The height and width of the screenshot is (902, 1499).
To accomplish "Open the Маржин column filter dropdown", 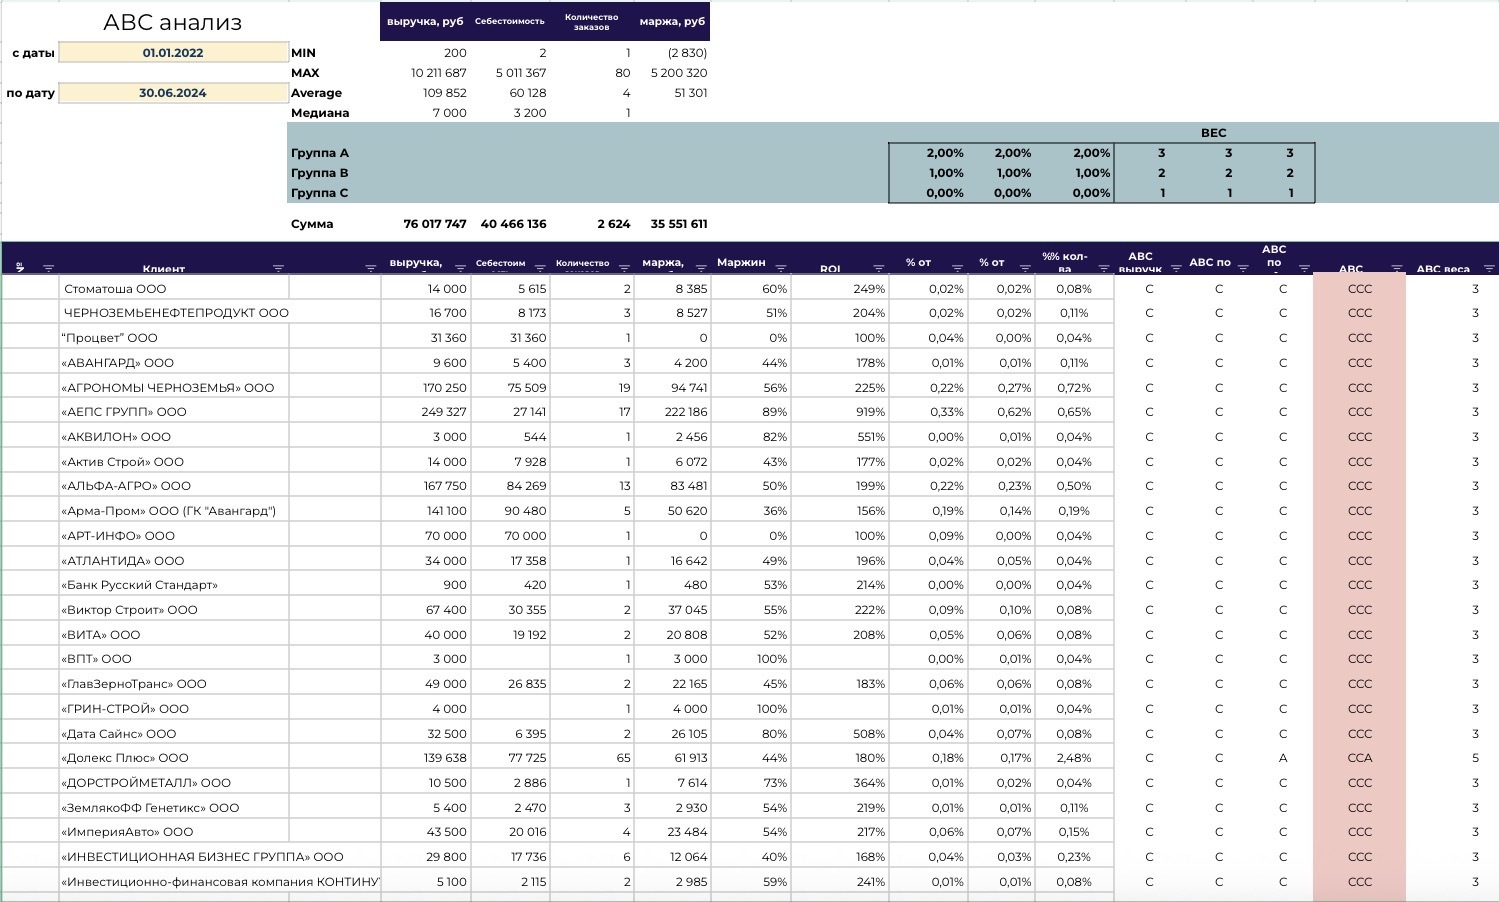I will click(781, 268).
